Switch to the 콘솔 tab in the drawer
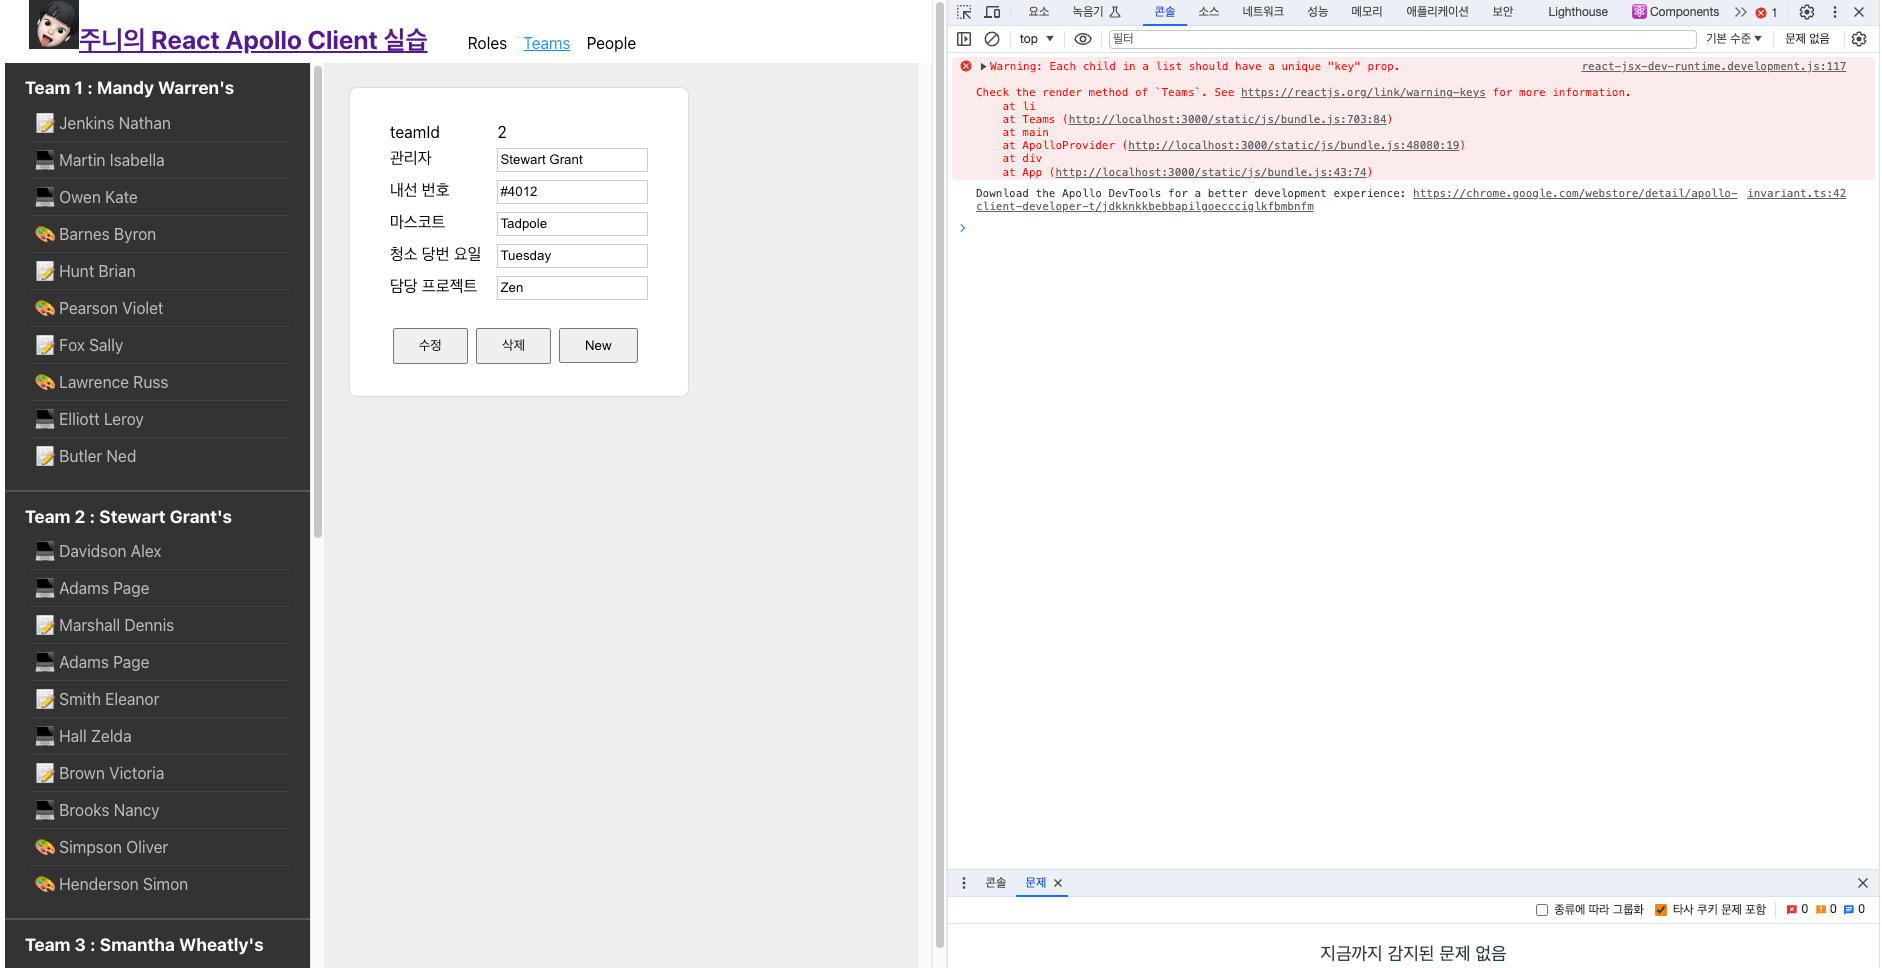This screenshot has height=968, width=1882. (996, 883)
